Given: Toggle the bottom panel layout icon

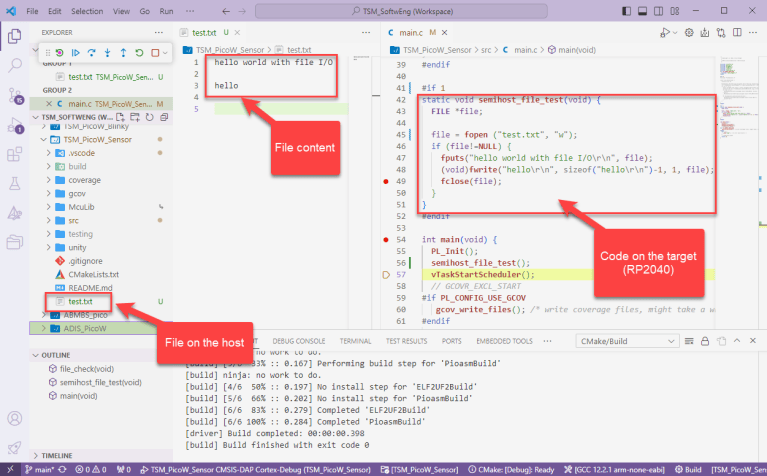Looking at the screenshot, I should [x=642, y=11].
